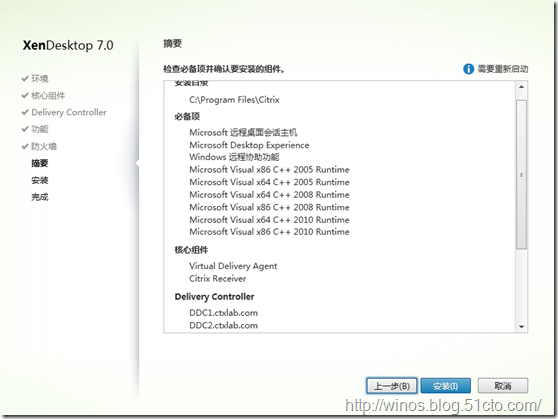Click Microsoft Visual x64 C++ 2008 Runtime

pyautogui.click(x=269, y=195)
